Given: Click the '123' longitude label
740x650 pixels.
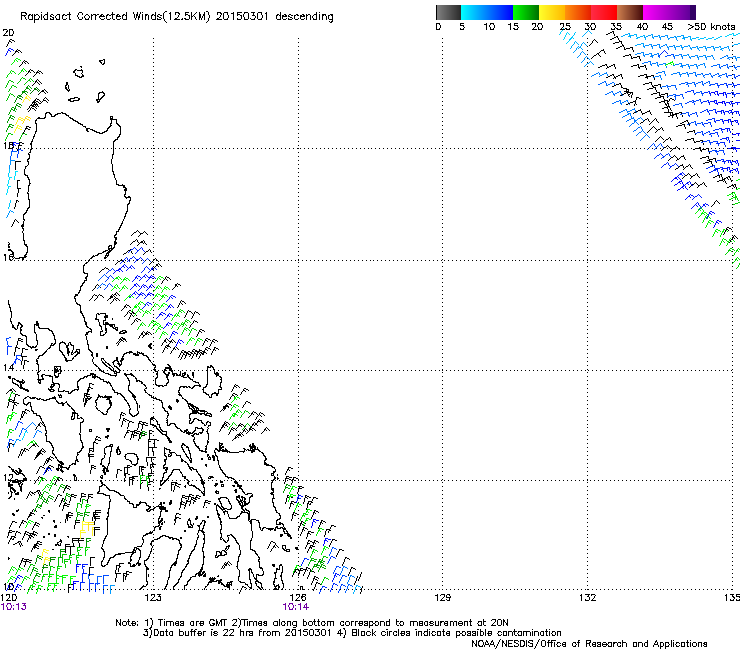Looking at the screenshot, I should [x=153, y=598].
